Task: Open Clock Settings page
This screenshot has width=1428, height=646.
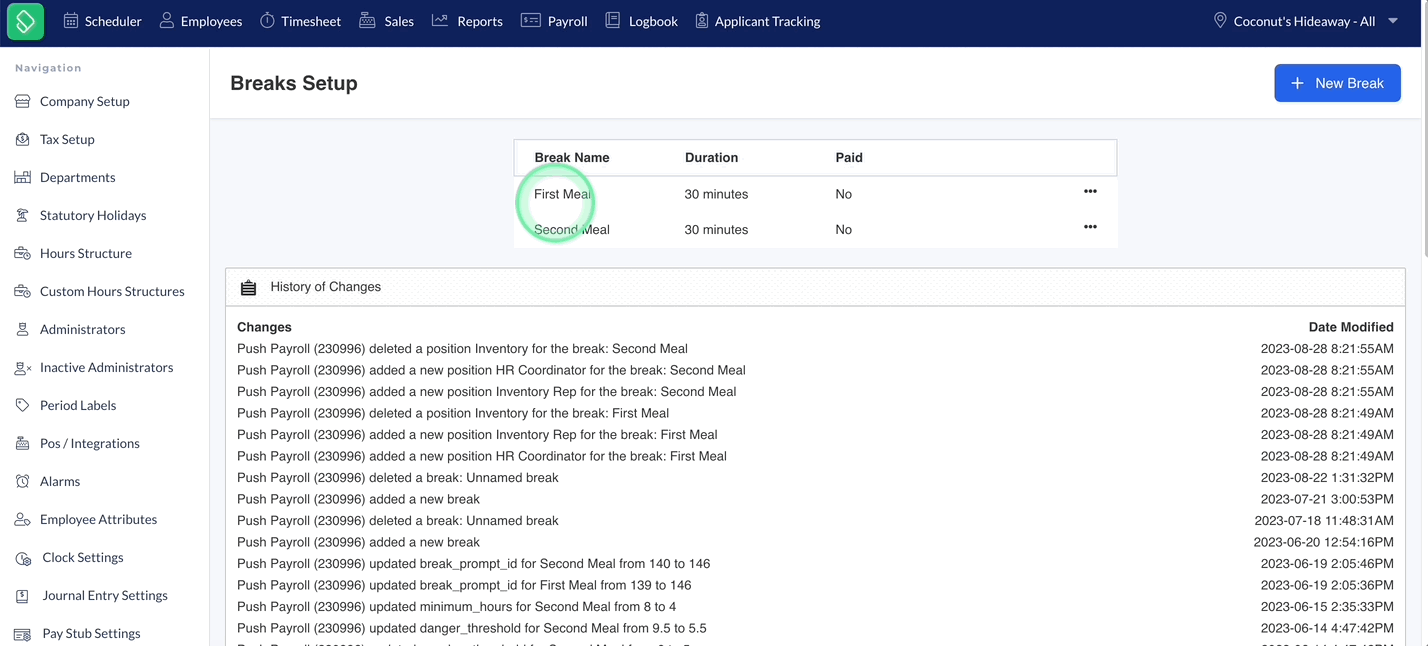Action: coord(83,557)
